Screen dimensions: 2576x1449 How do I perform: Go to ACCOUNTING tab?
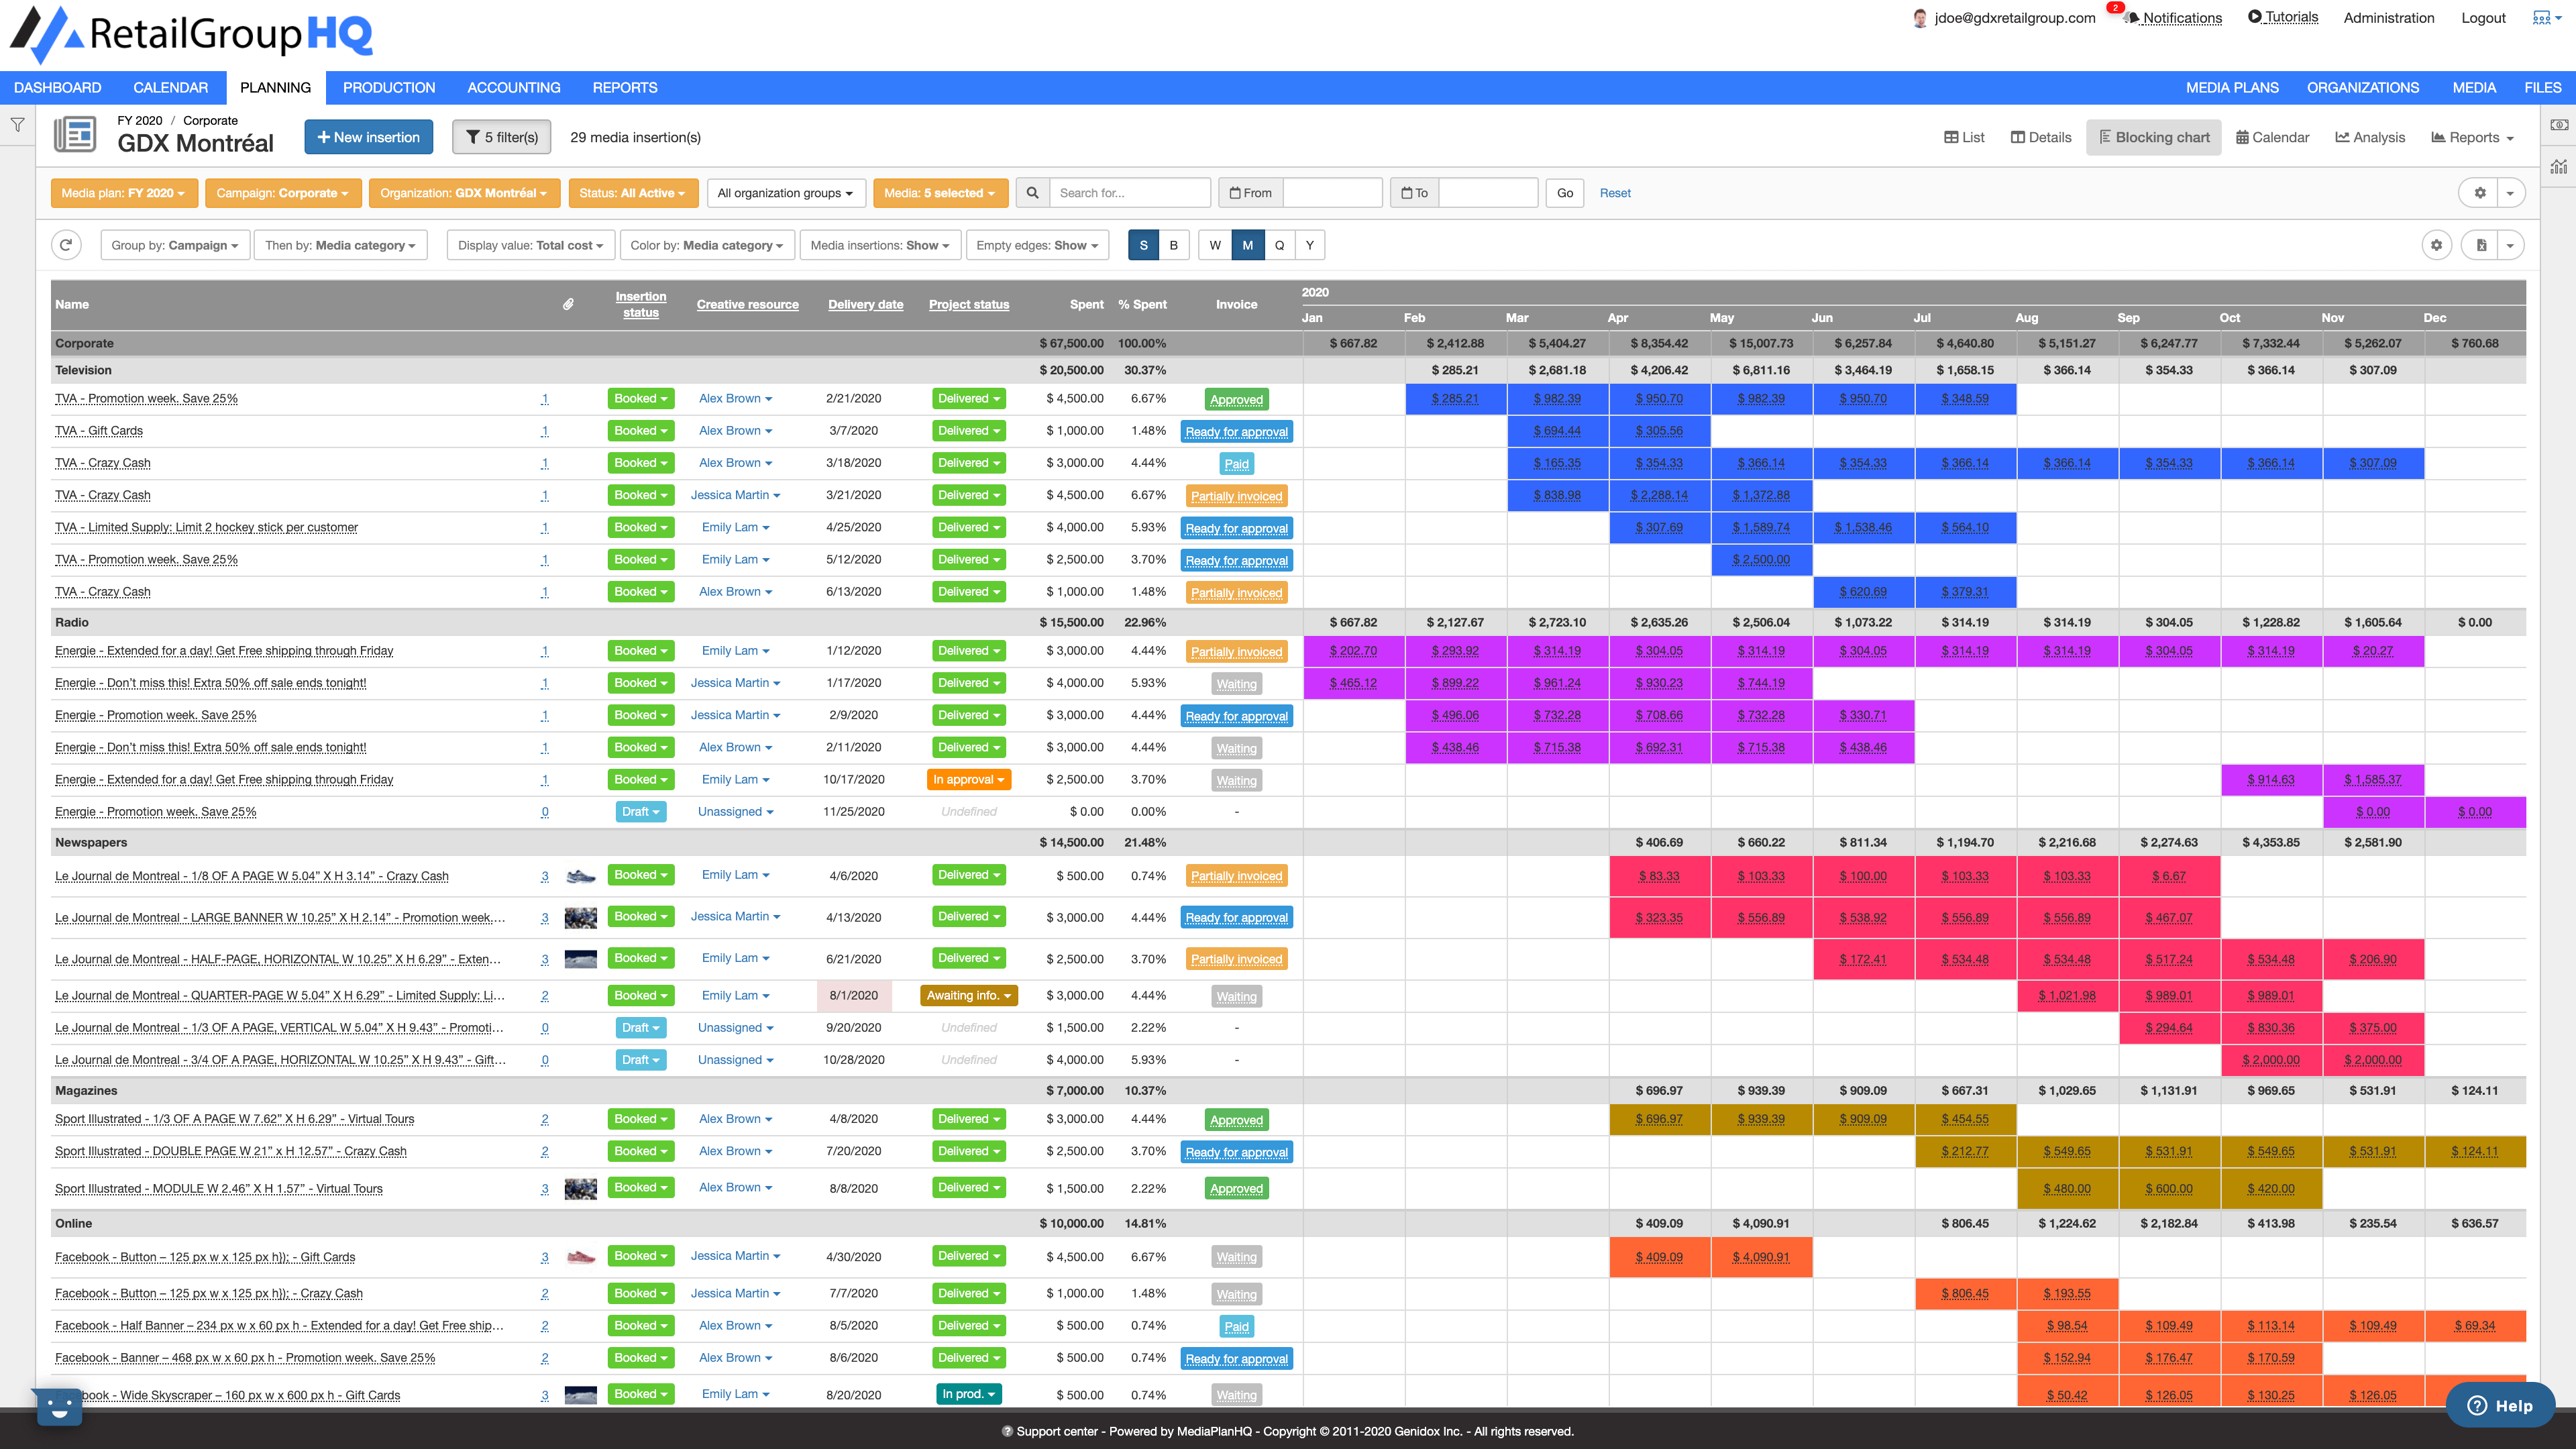[514, 87]
